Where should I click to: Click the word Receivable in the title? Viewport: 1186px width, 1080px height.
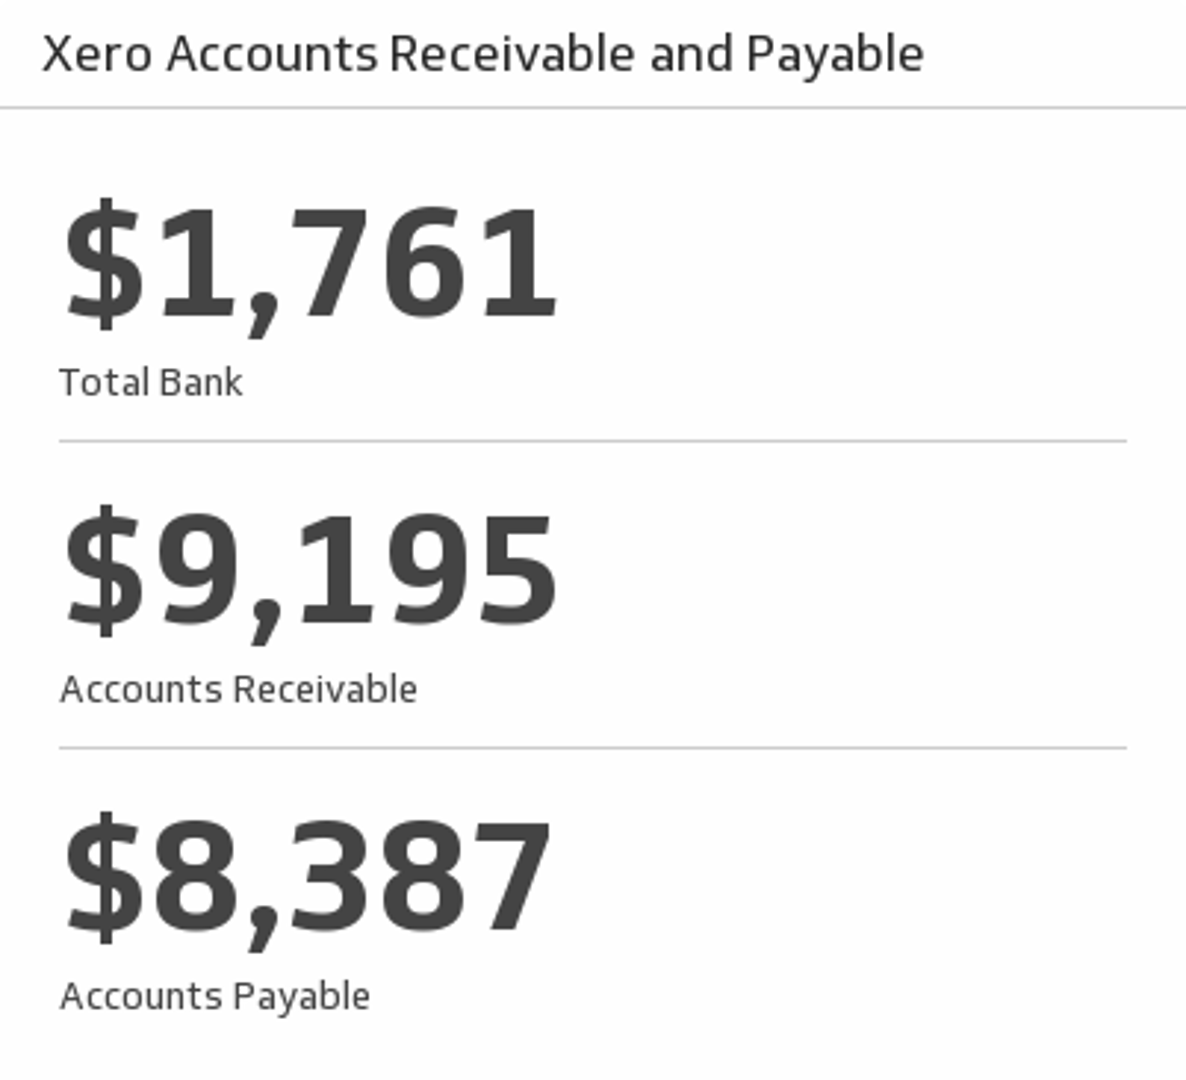pos(511,54)
